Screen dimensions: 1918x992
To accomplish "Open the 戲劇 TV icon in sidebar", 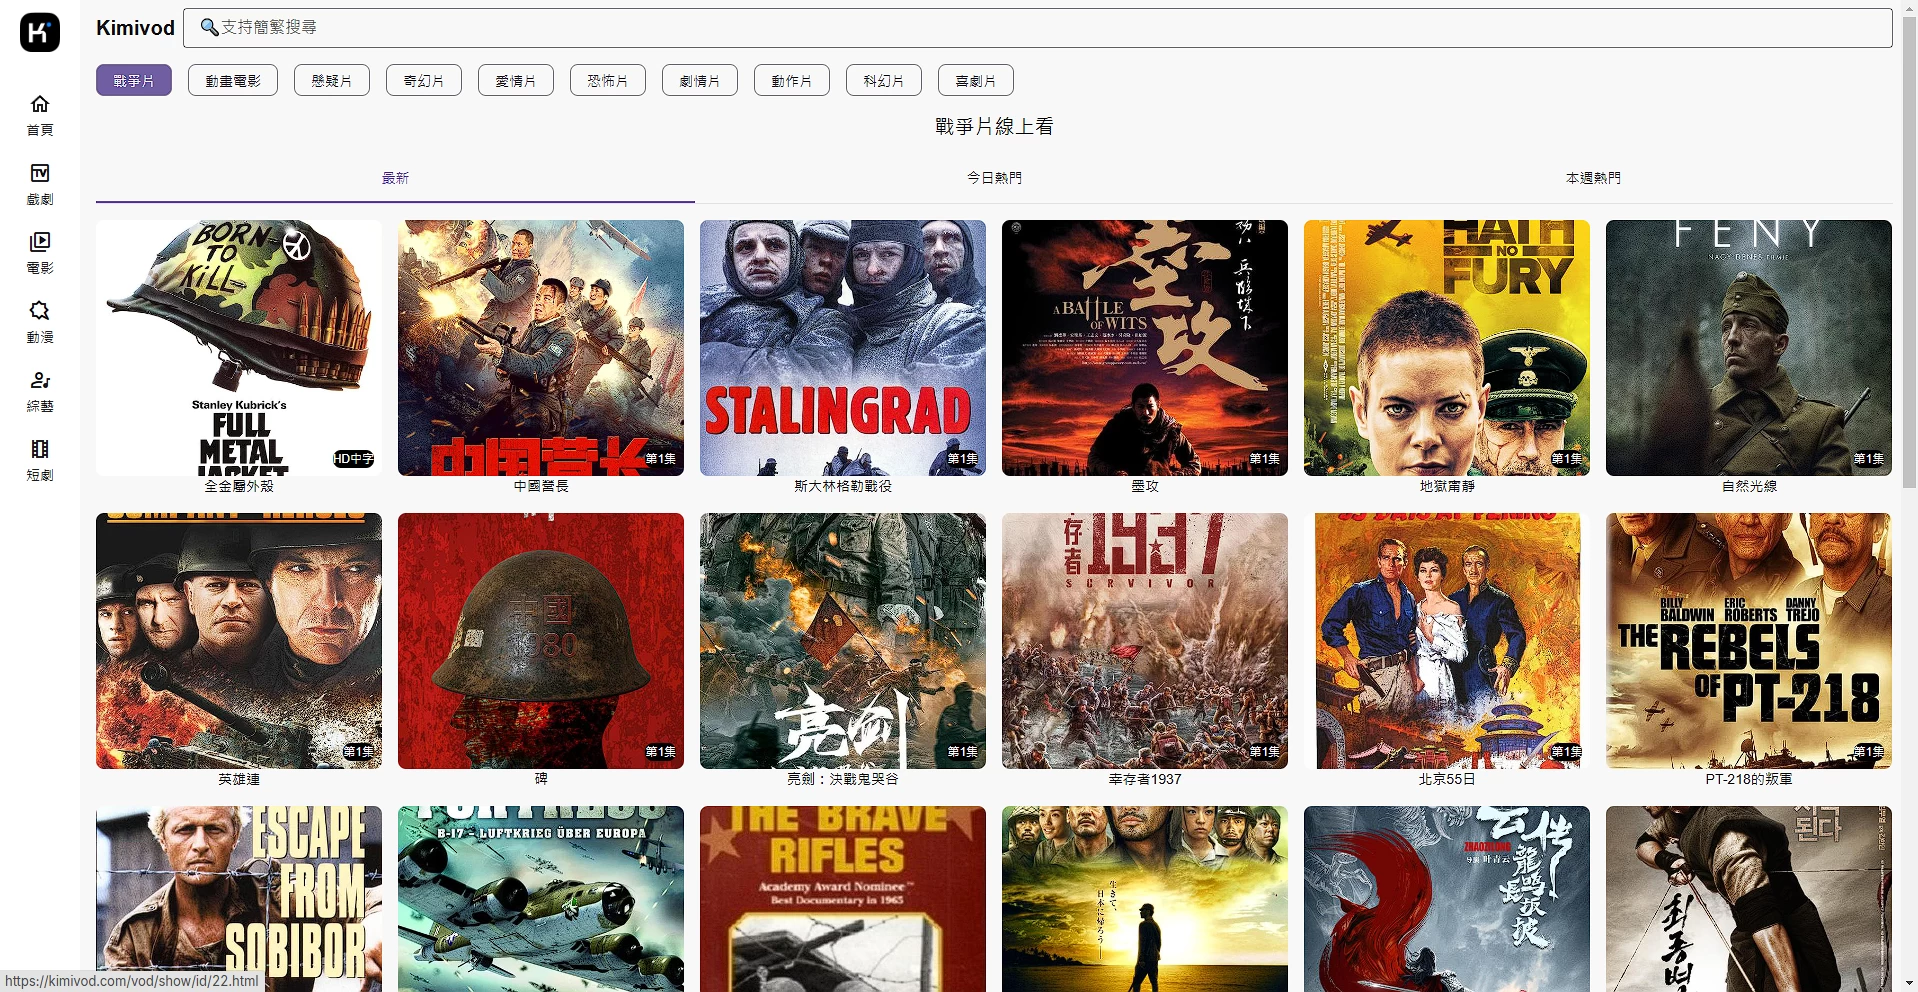I will pyautogui.click(x=40, y=173).
